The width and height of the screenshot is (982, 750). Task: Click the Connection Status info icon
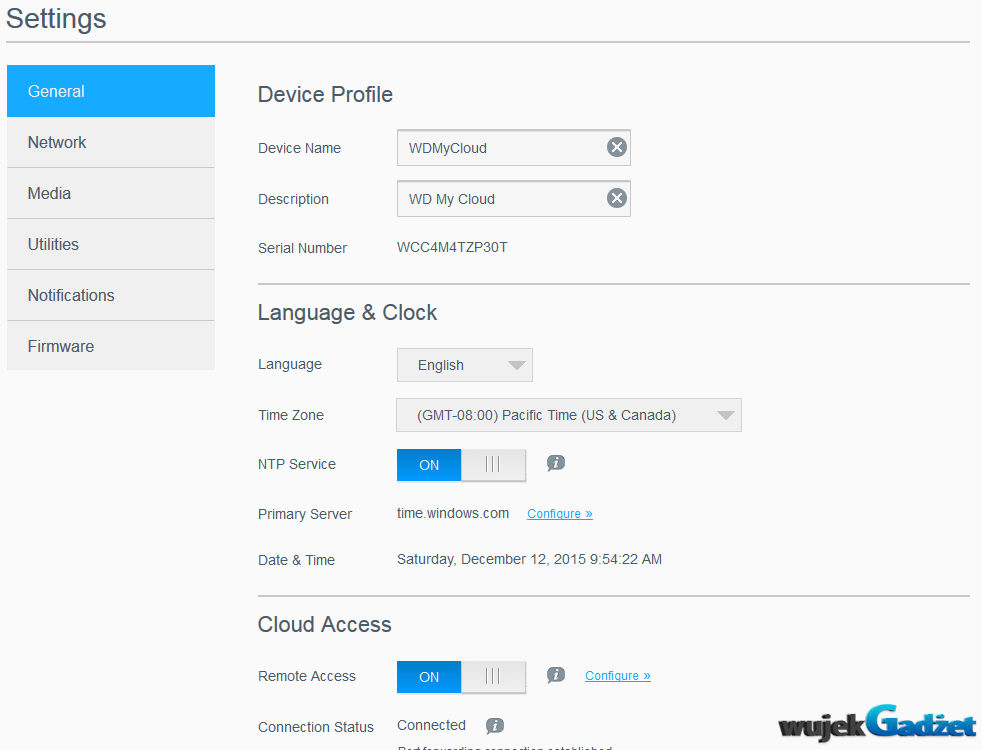click(x=495, y=726)
